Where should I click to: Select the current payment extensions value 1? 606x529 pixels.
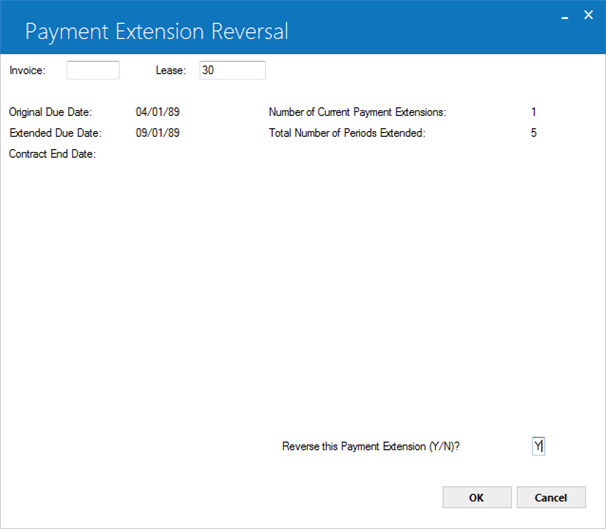tap(534, 112)
